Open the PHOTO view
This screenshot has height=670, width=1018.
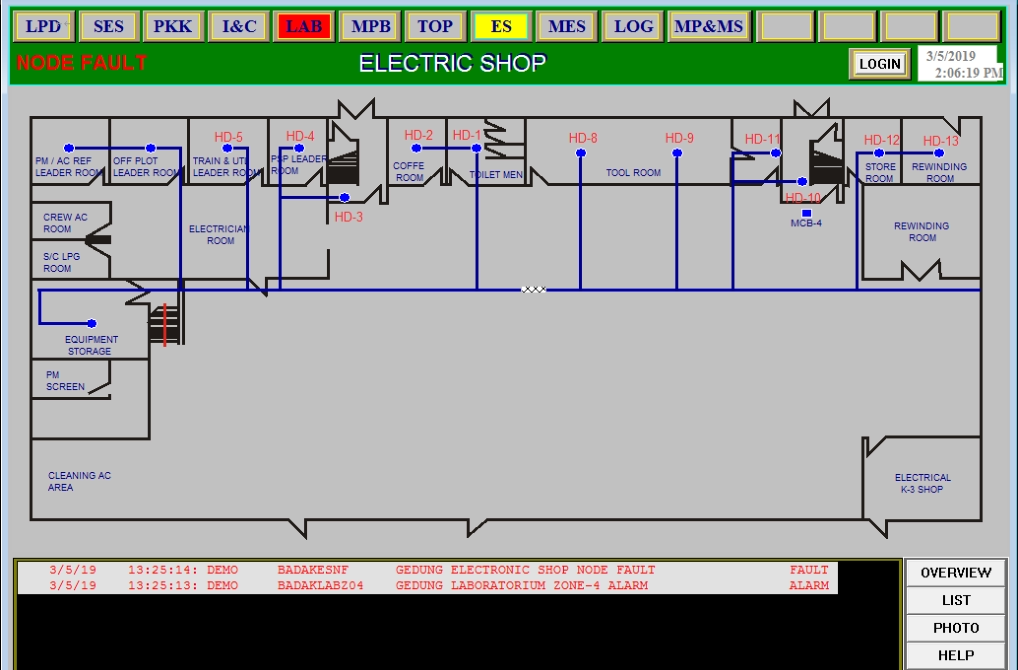[955, 628]
